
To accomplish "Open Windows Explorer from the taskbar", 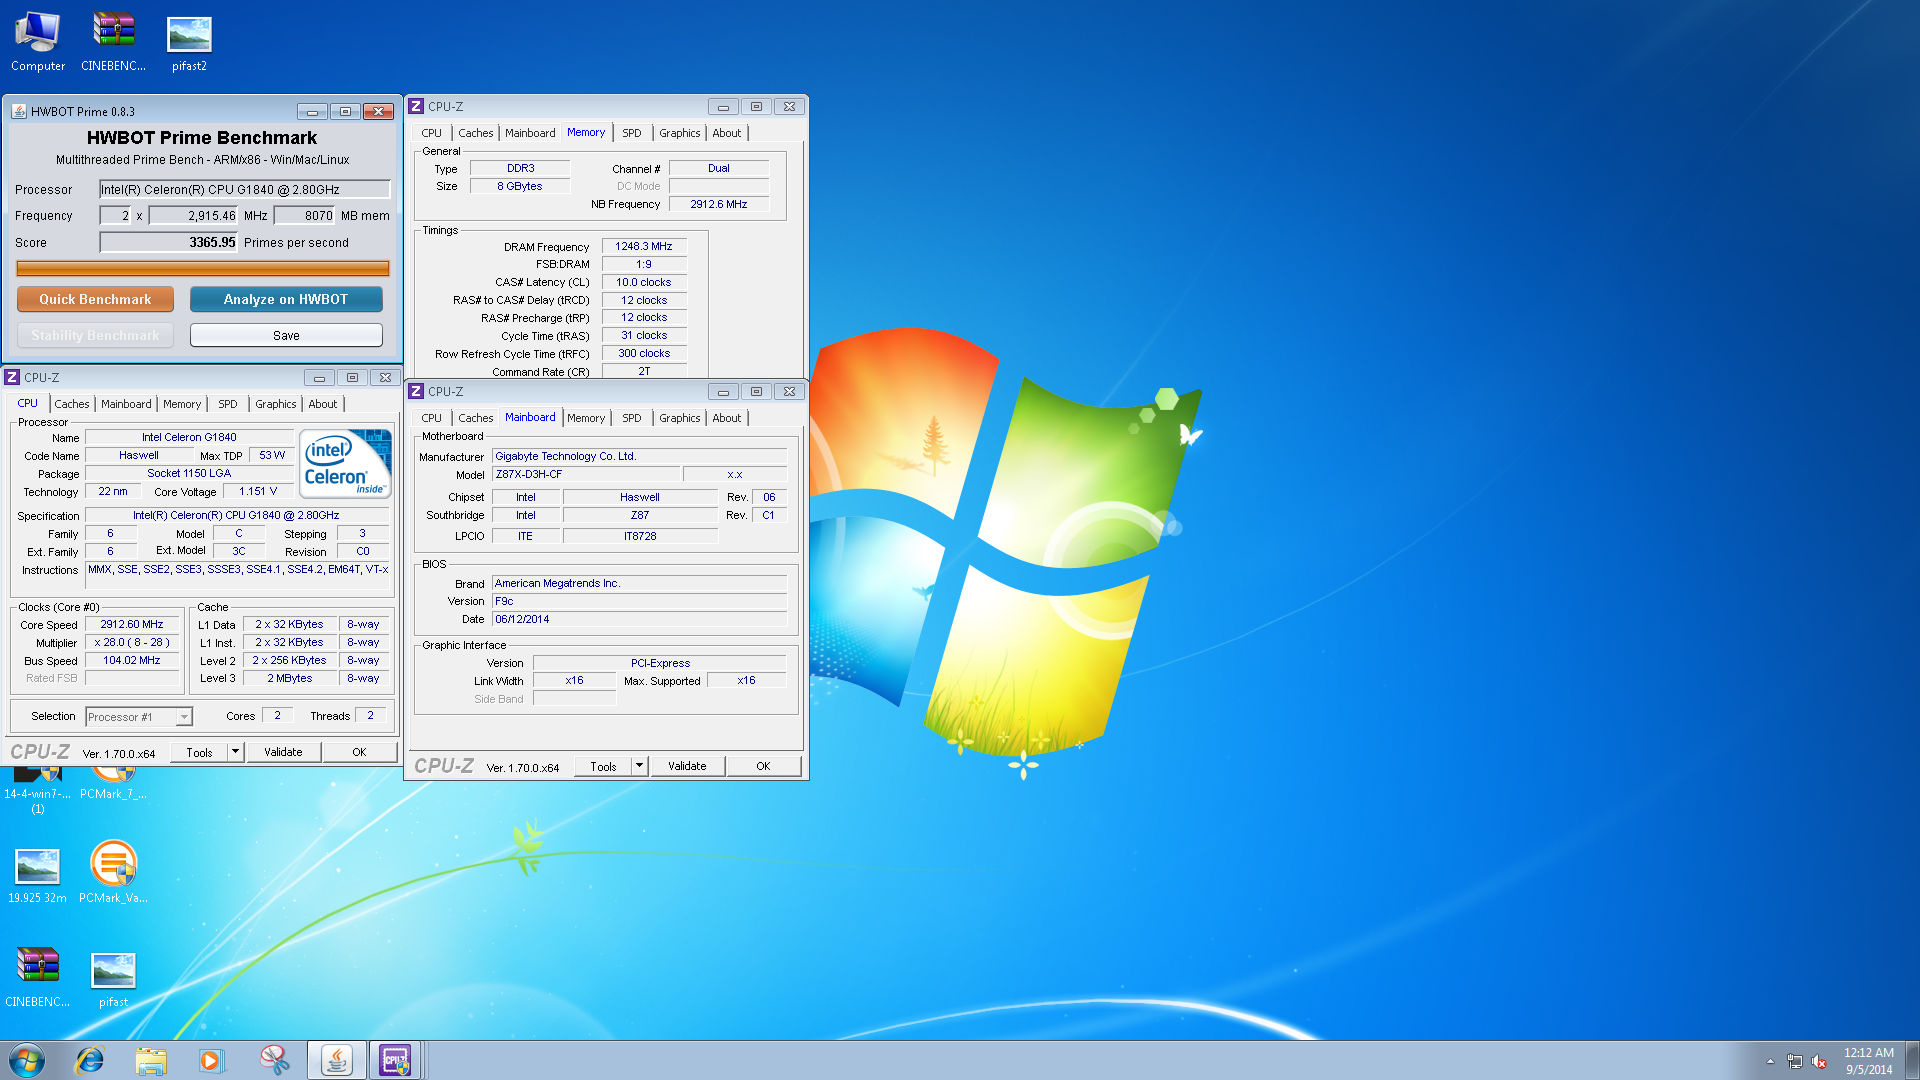I will click(x=151, y=1060).
